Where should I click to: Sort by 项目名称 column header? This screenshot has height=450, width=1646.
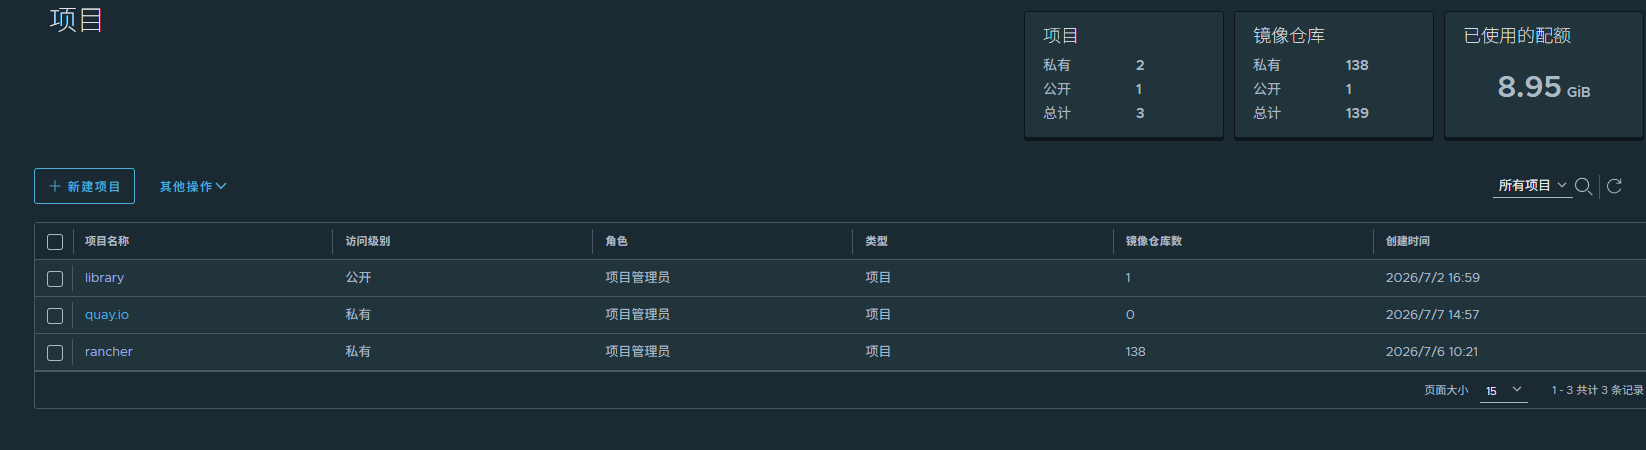(107, 241)
